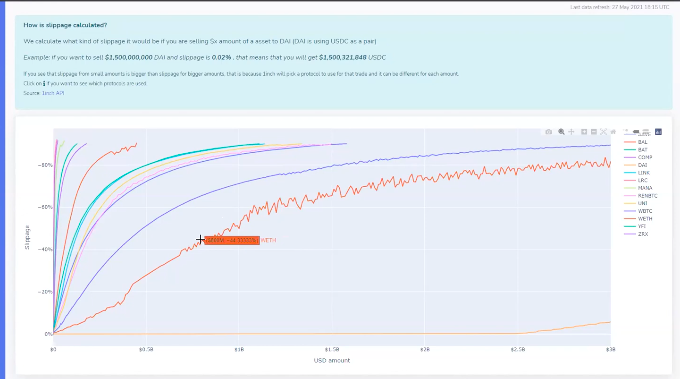The width and height of the screenshot is (680, 379).
Task: Select the Pan tool in chart modebar
Action: click(571, 131)
